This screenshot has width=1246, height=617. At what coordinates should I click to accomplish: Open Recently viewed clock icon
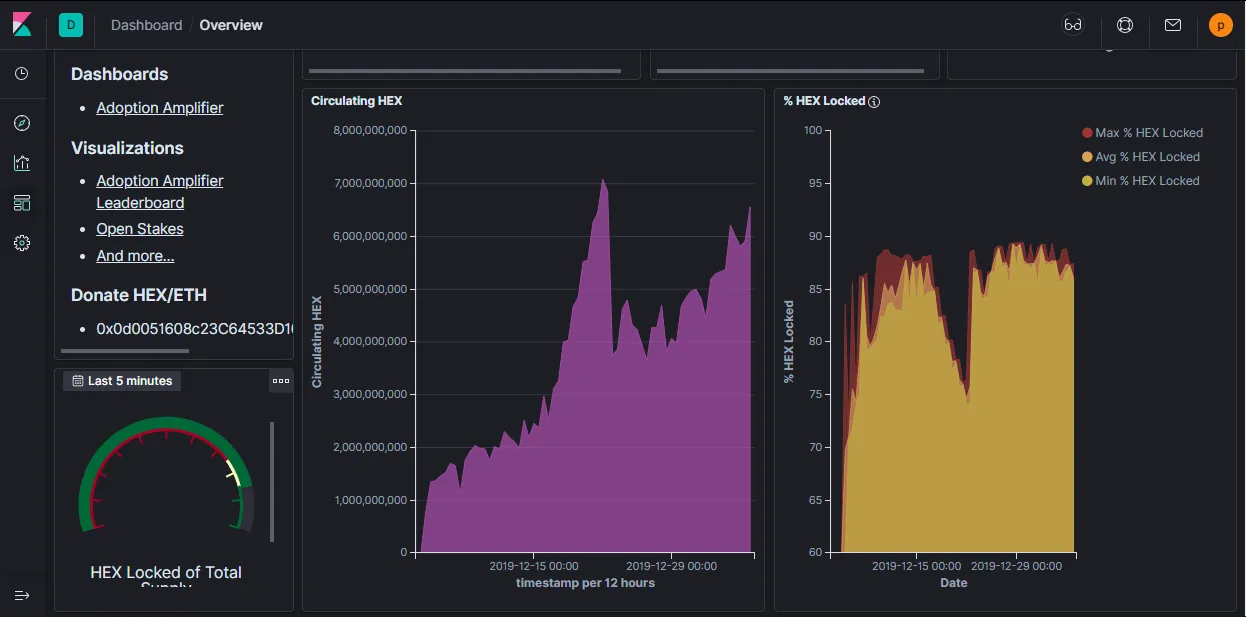tap(22, 74)
